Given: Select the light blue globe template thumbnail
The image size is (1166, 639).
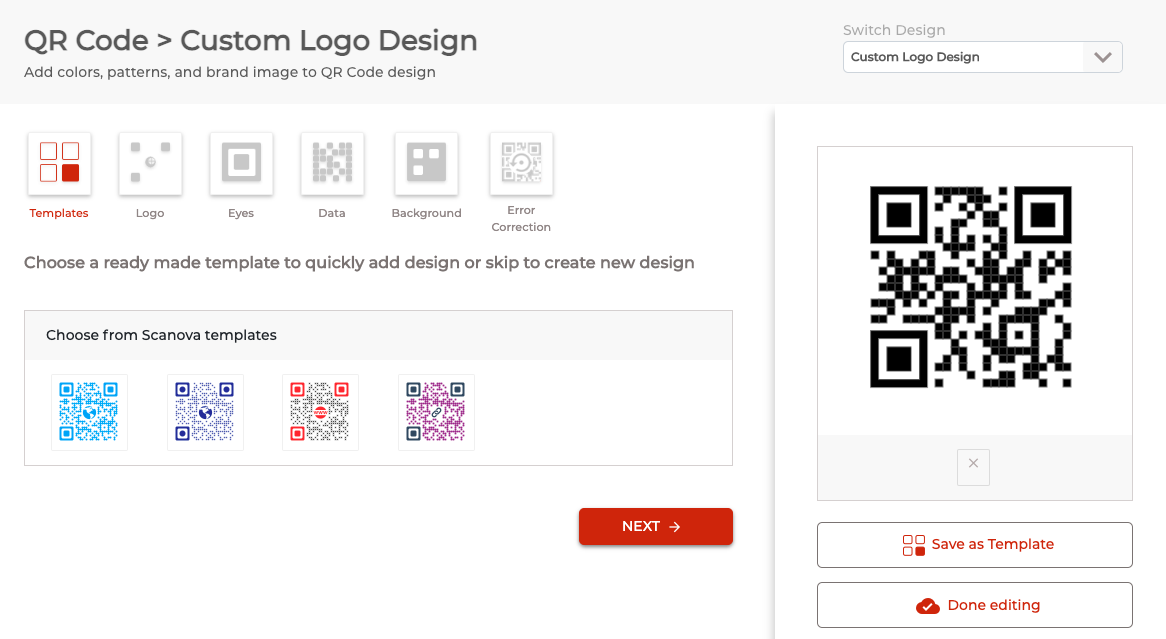Looking at the screenshot, I should pyautogui.click(x=89, y=412).
